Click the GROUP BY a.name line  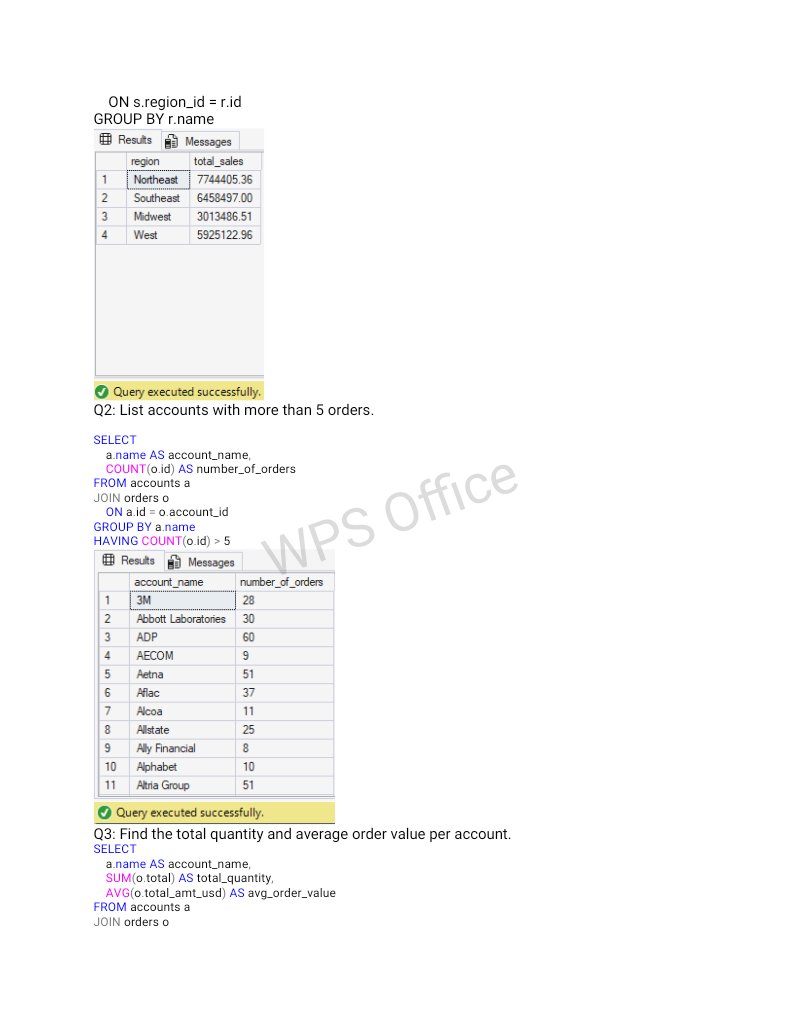pos(144,527)
